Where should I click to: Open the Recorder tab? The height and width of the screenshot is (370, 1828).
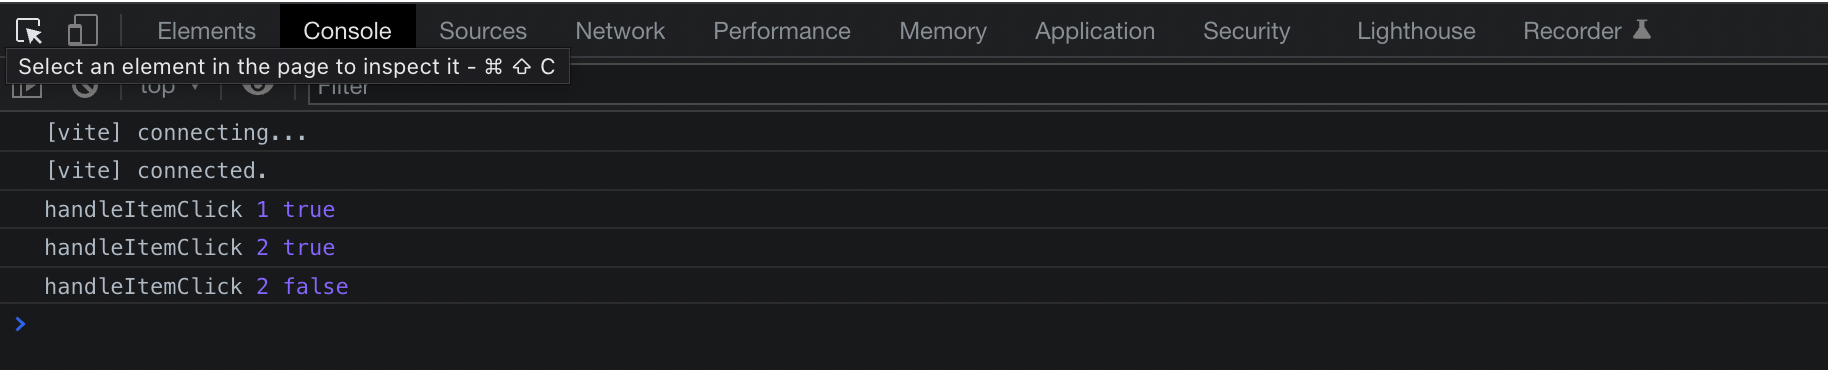1572,31
